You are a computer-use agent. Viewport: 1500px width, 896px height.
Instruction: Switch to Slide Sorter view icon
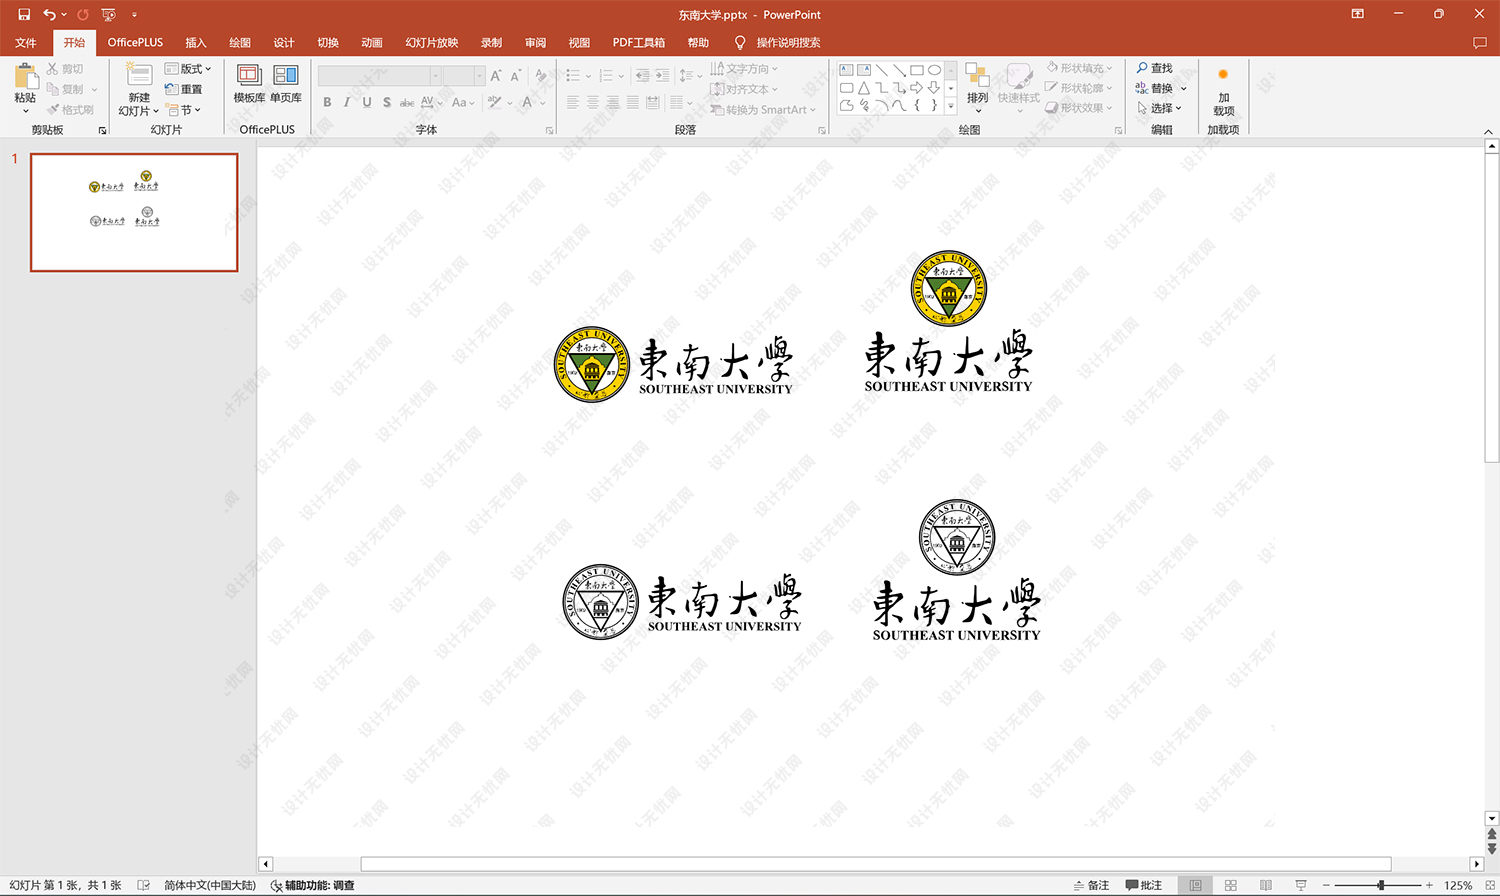pos(1231,885)
